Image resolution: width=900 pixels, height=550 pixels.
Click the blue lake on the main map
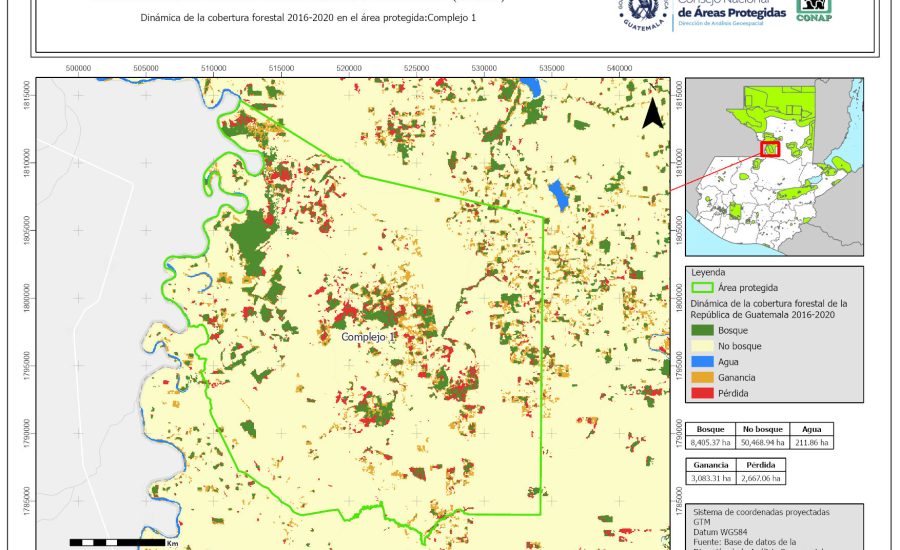click(x=558, y=193)
